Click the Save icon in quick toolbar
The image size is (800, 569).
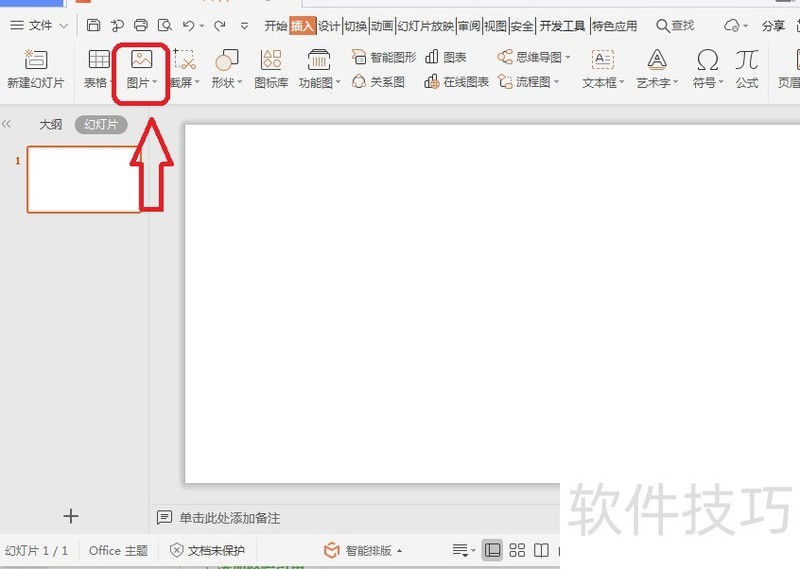93,25
